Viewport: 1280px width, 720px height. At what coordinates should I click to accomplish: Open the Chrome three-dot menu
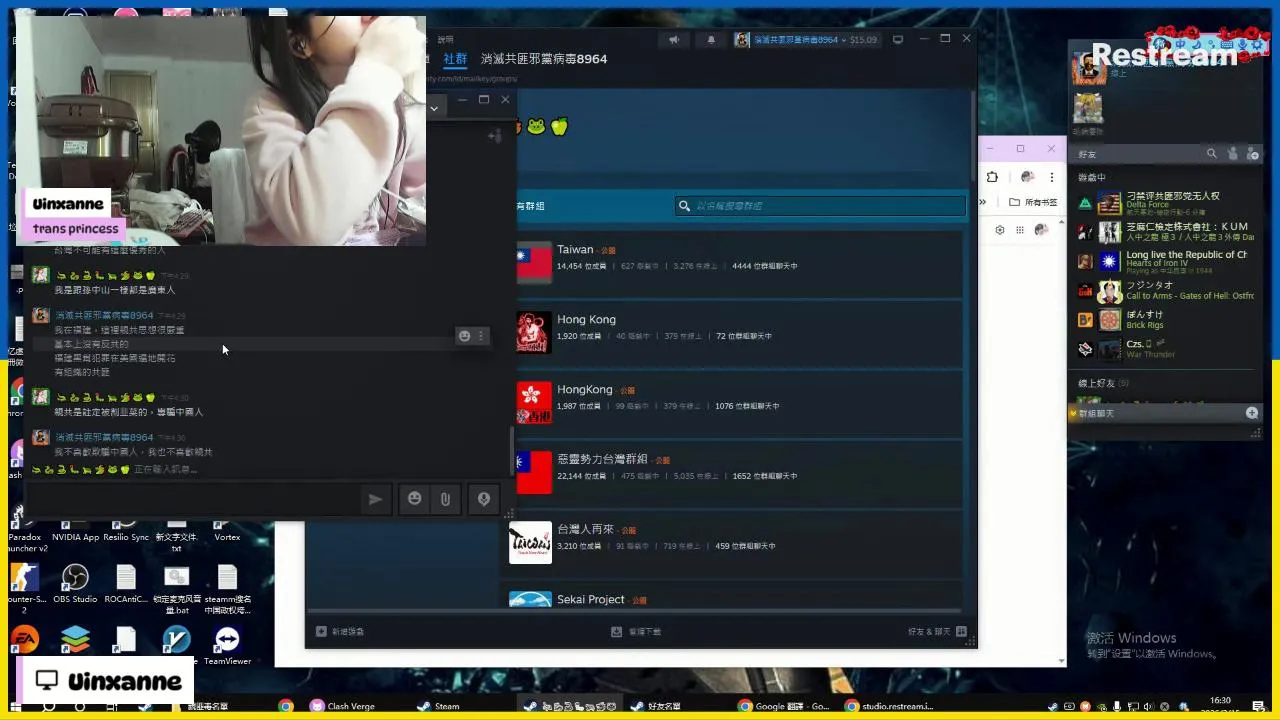pyautogui.click(x=1051, y=177)
